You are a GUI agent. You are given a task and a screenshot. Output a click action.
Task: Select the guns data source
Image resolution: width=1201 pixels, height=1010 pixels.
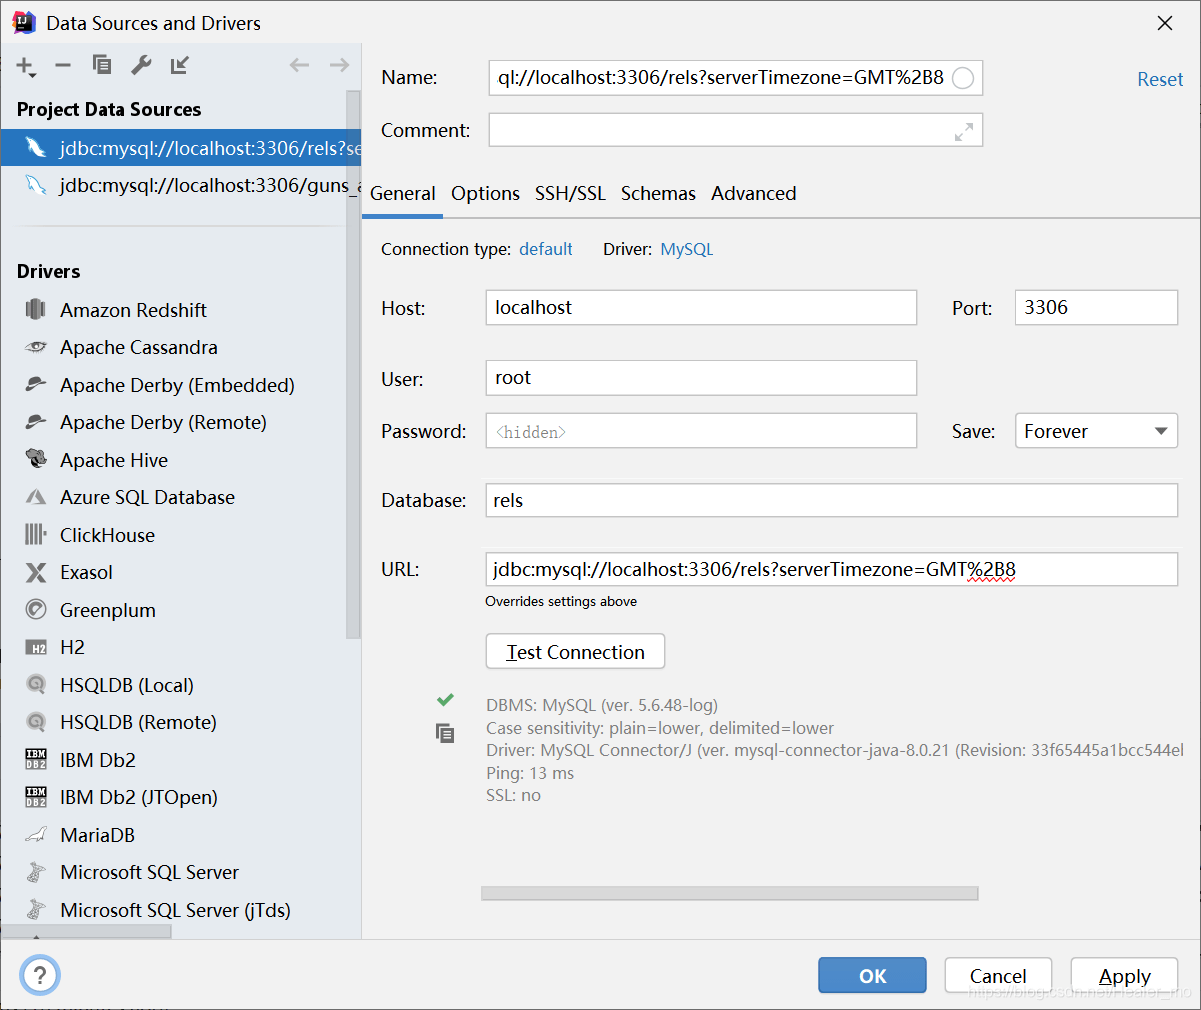[x=180, y=186]
